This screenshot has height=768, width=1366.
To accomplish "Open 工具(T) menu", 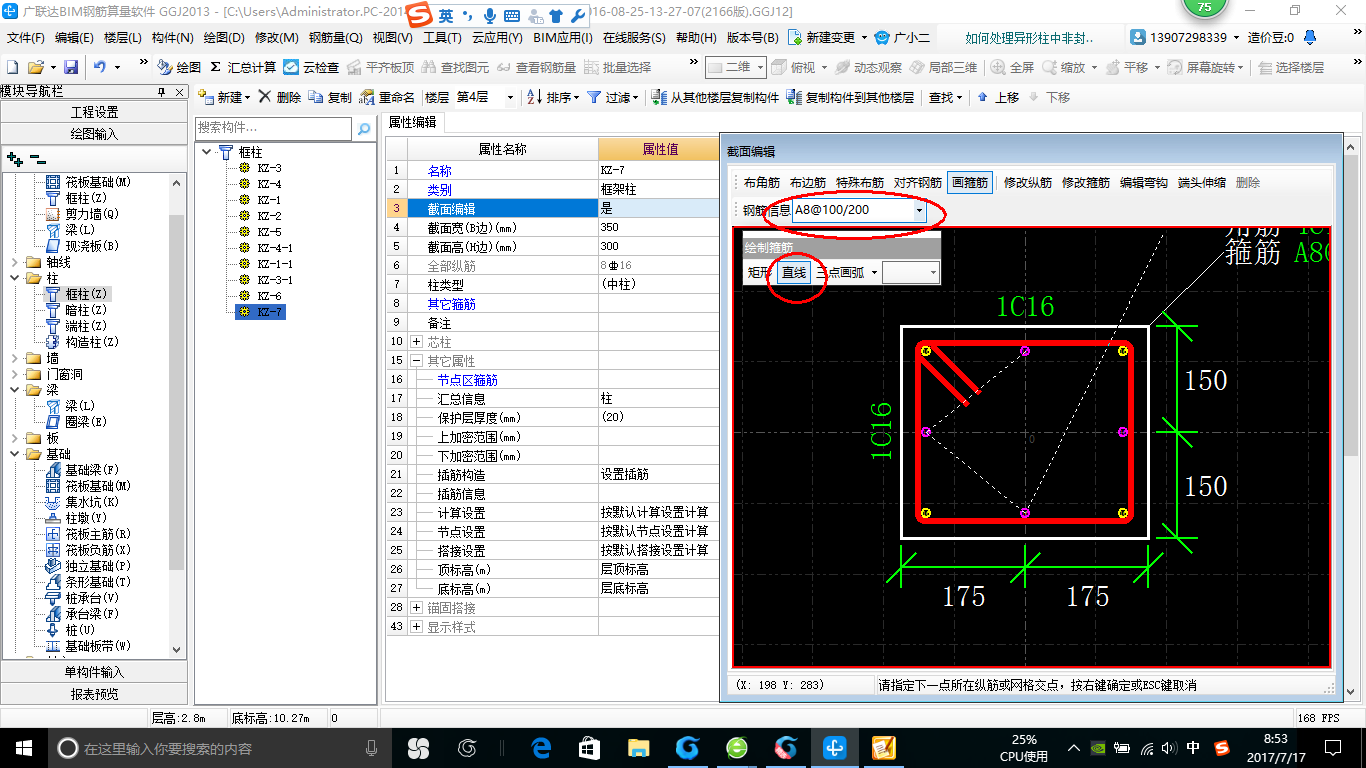I will (442, 38).
